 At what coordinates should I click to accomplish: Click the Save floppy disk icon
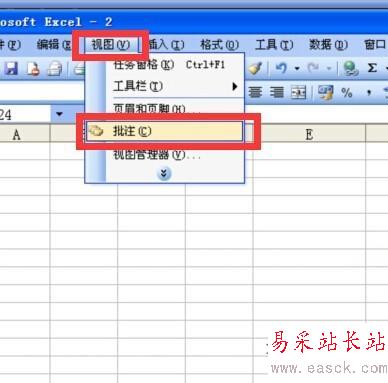tap(12, 69)
